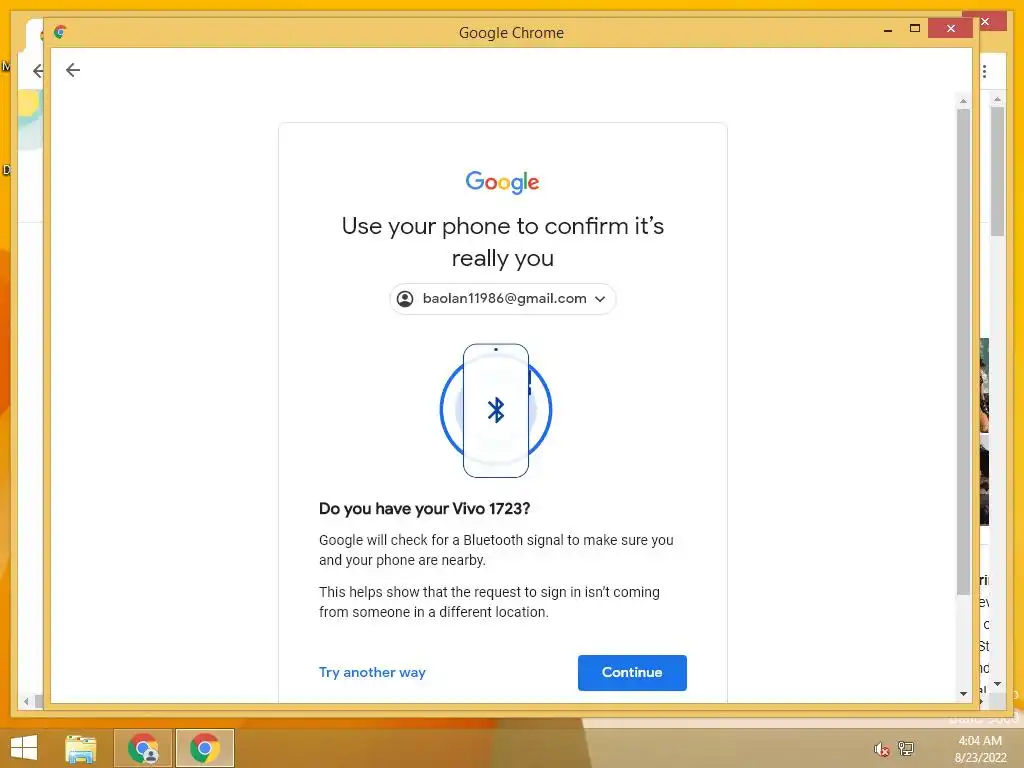Image resolution: width=1024 pixels, height=768 pixels.
Task: Minimize the Google Chrome sign-in window
Action: point(888,29)
